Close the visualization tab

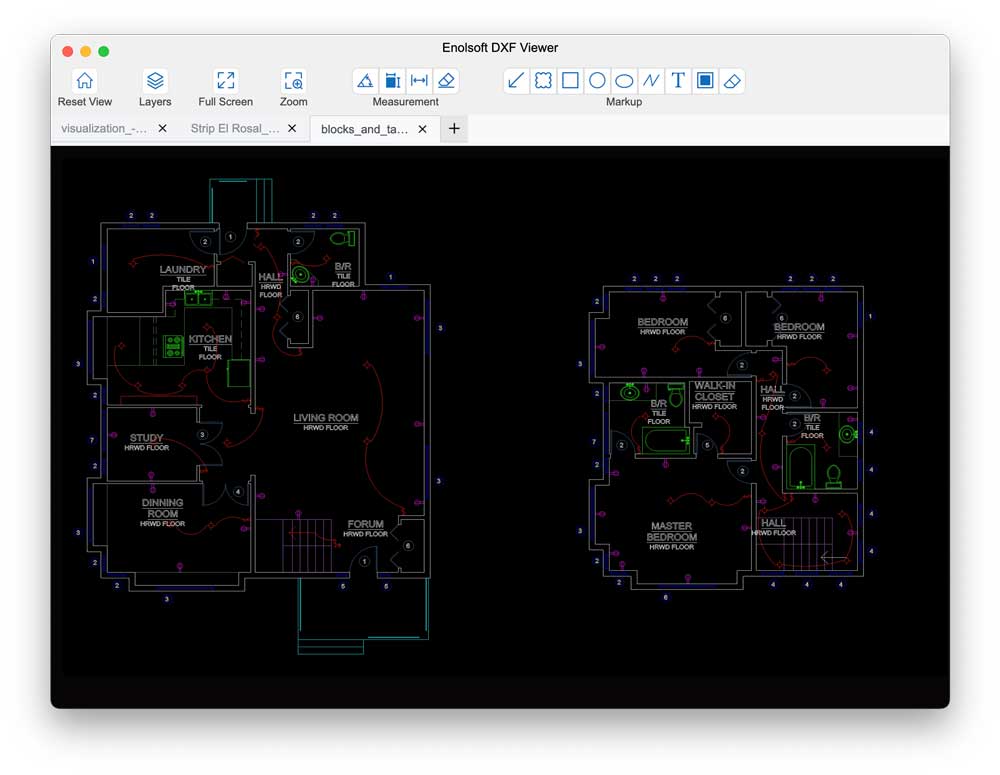(x=163, y=129)
